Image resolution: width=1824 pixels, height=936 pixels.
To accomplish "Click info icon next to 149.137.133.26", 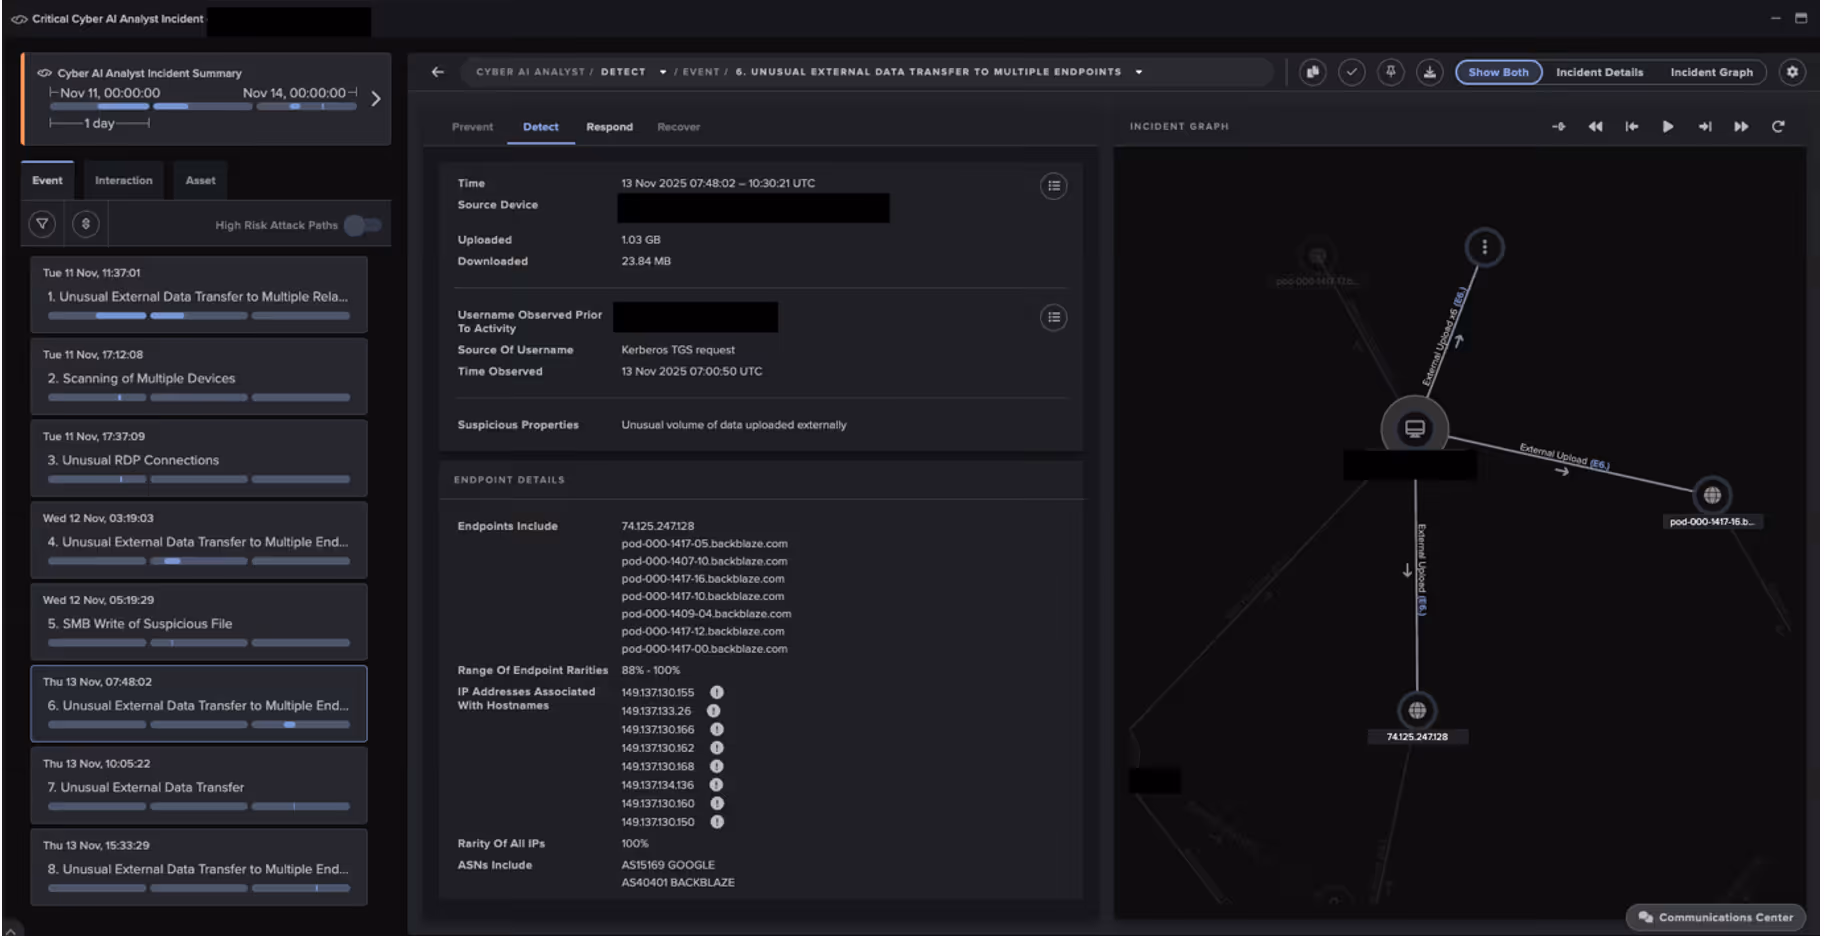I will pos(714,711).
